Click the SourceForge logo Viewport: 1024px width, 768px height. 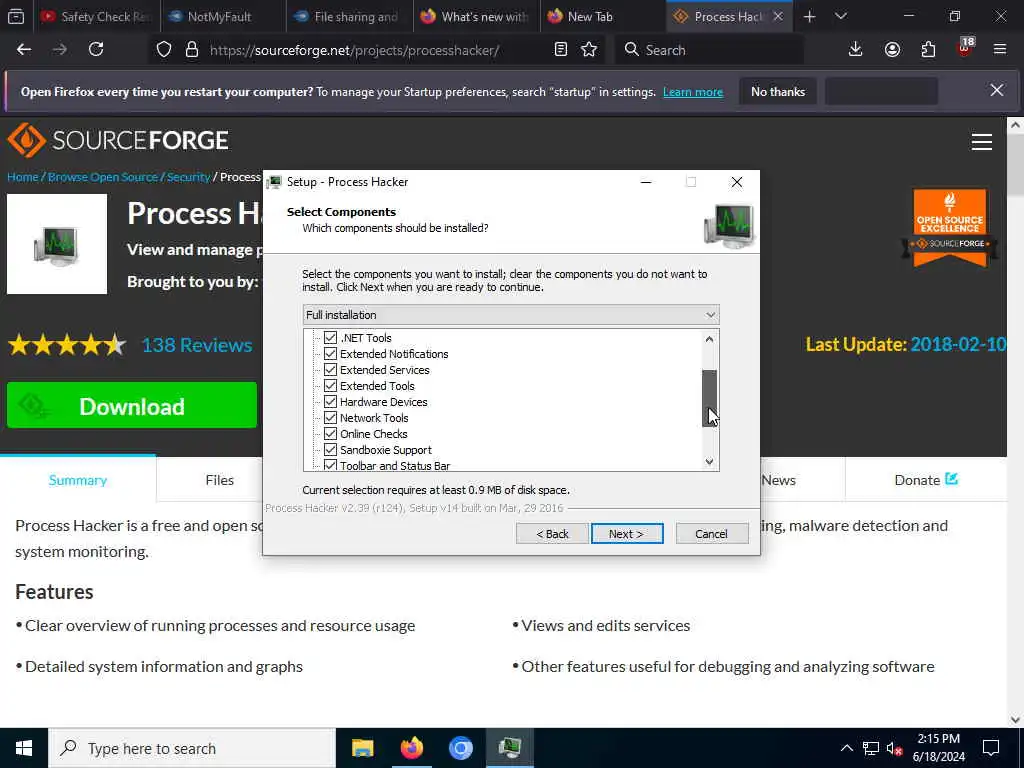click(118, 140)
